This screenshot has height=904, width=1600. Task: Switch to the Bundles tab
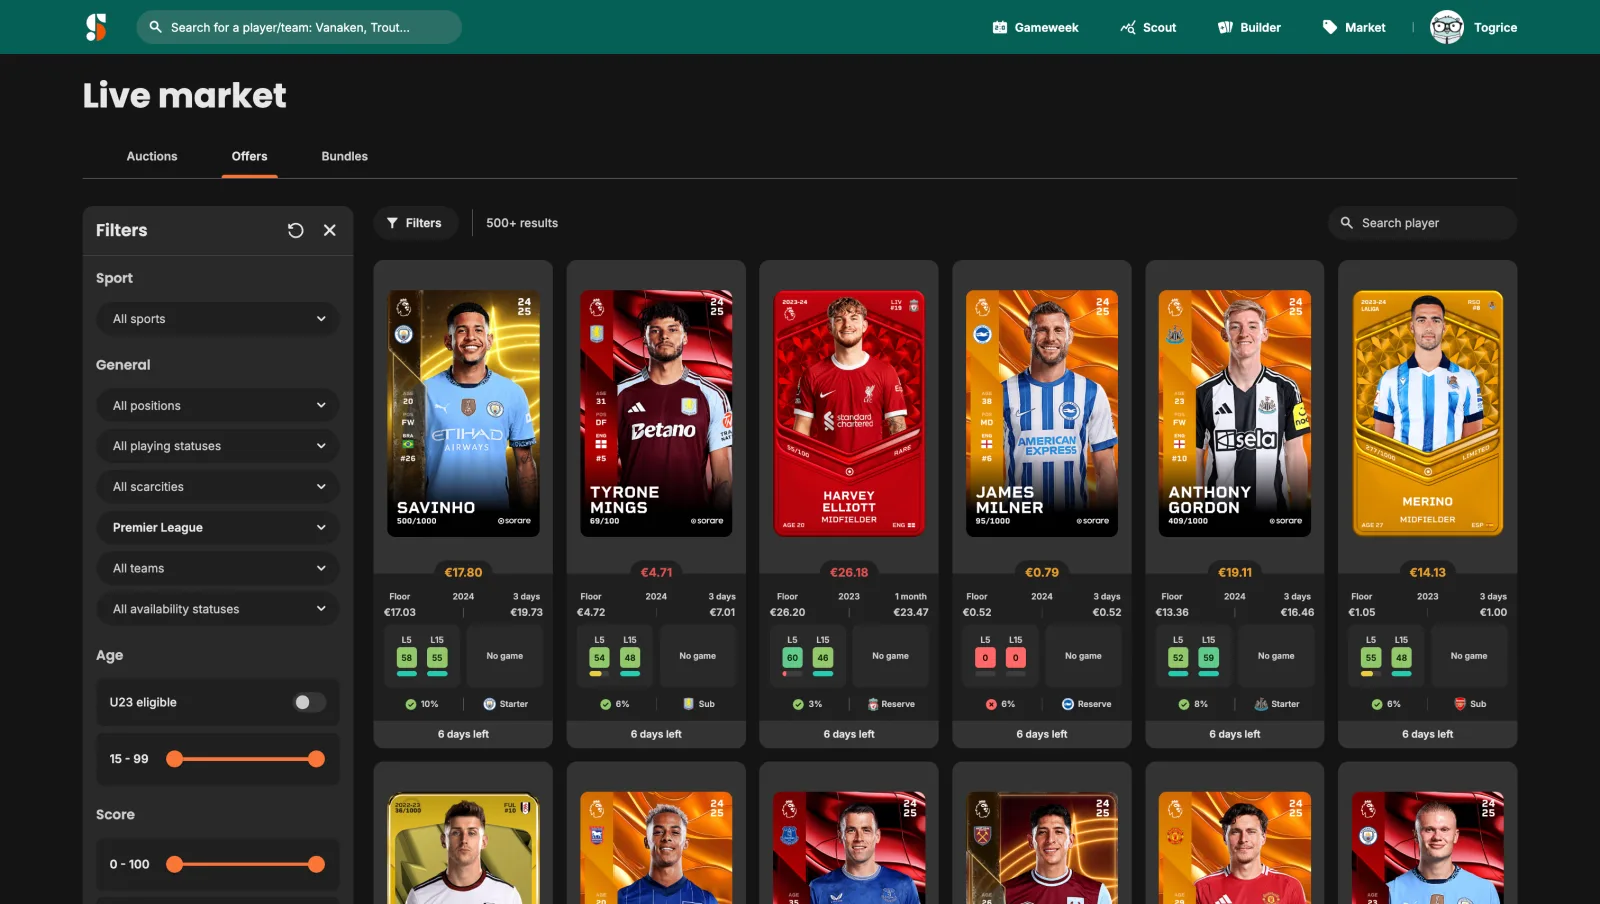(x=345, y=156)
